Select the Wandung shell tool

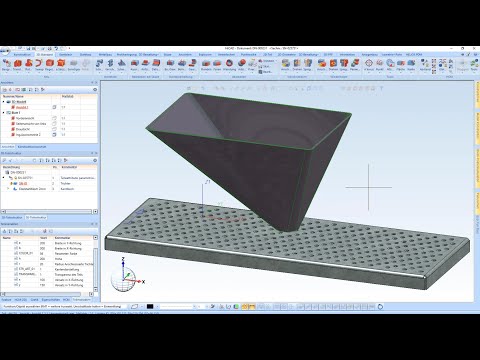click(x=229, y=65)
